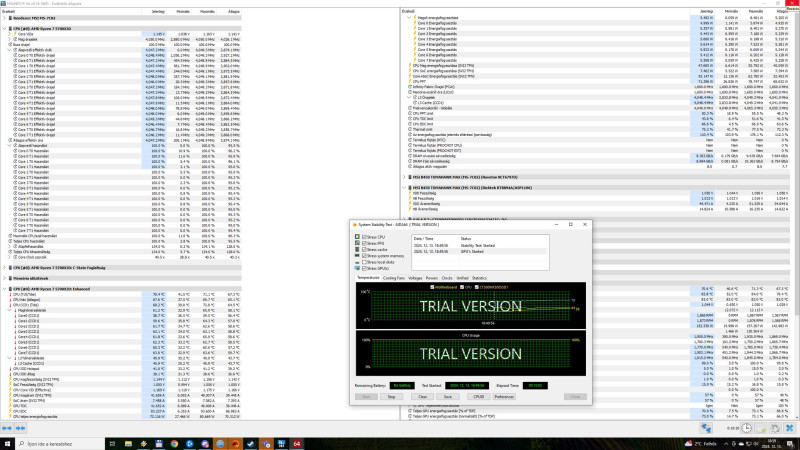
Task: Collapse L3 clocks tree group
Action: click(x=409, y=97)
